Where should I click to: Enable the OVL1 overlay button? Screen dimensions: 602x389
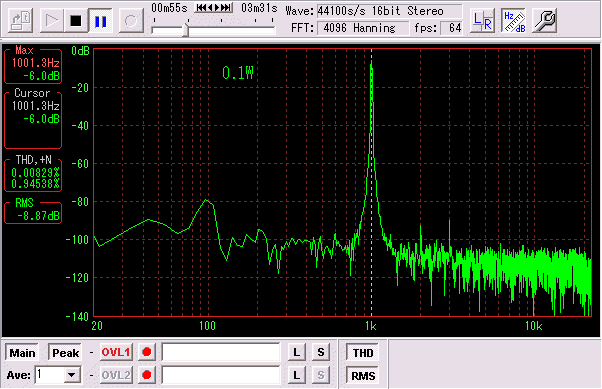[116, 352]
